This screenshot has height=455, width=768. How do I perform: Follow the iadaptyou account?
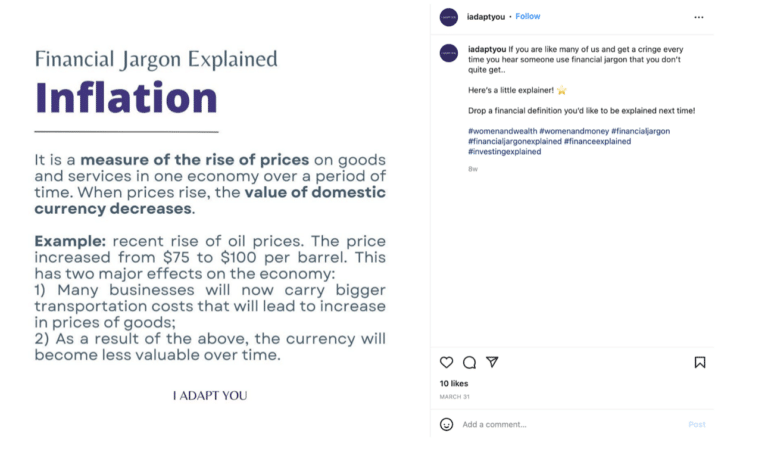coord(528,17)
